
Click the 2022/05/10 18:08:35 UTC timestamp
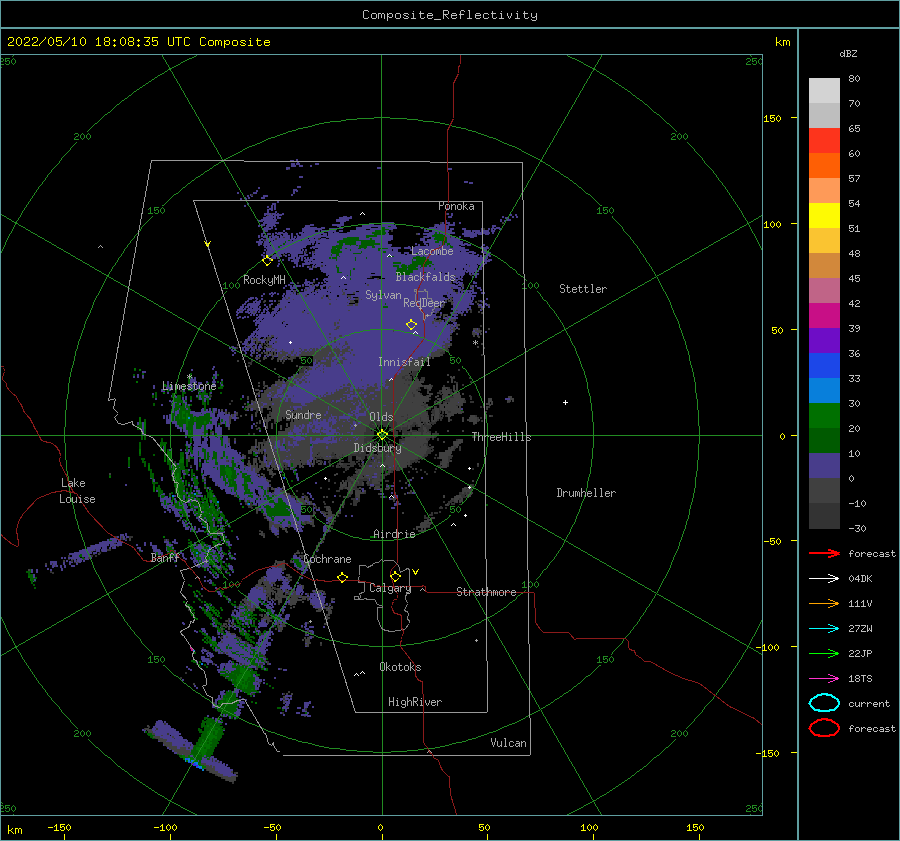click(99, 42)
